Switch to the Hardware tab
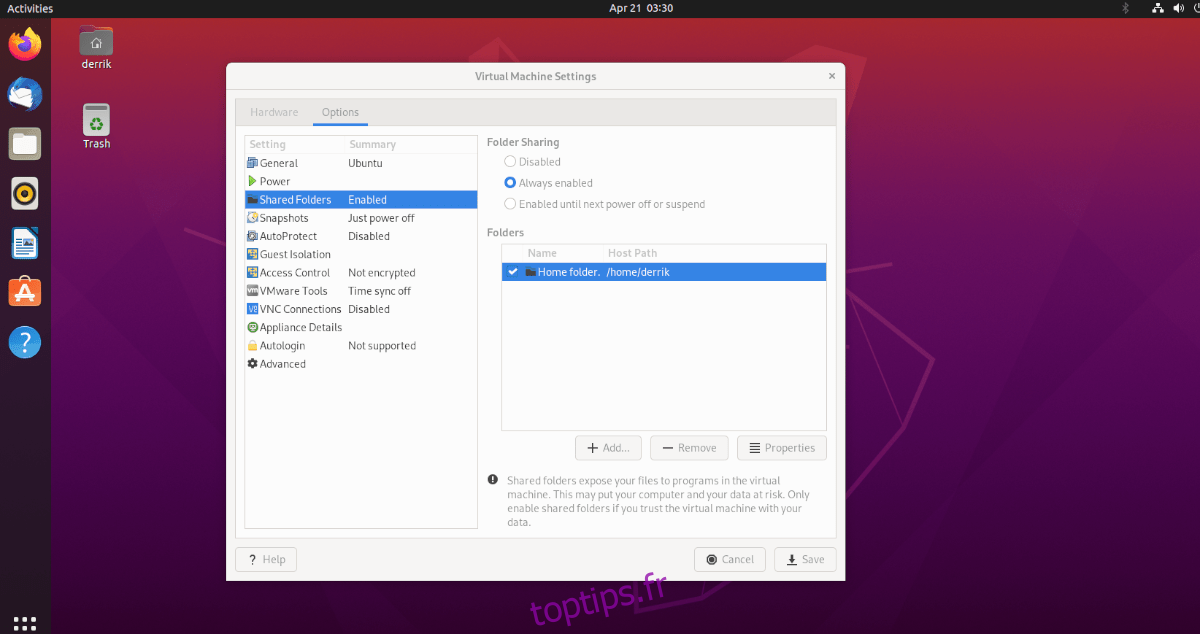The width and height of the screenshot is (1200, 634). point(274,112)
